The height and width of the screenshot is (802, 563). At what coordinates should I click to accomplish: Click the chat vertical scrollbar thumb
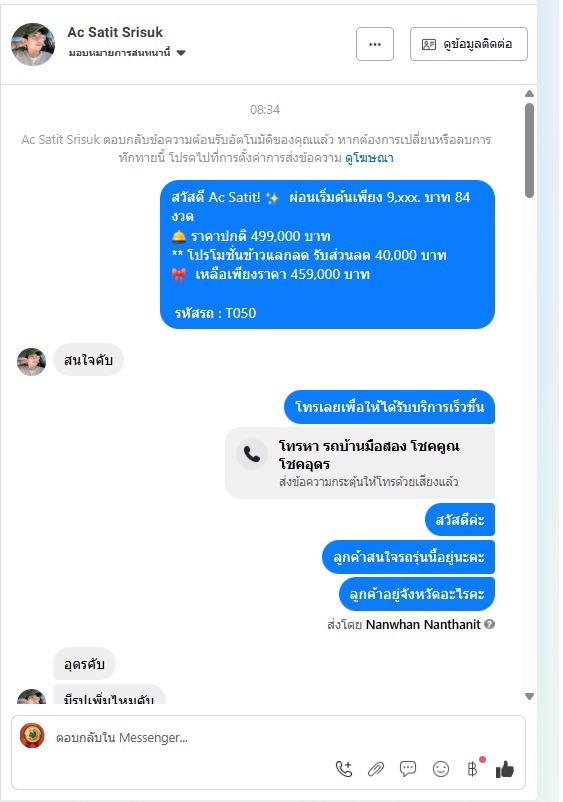pos(529,150)
